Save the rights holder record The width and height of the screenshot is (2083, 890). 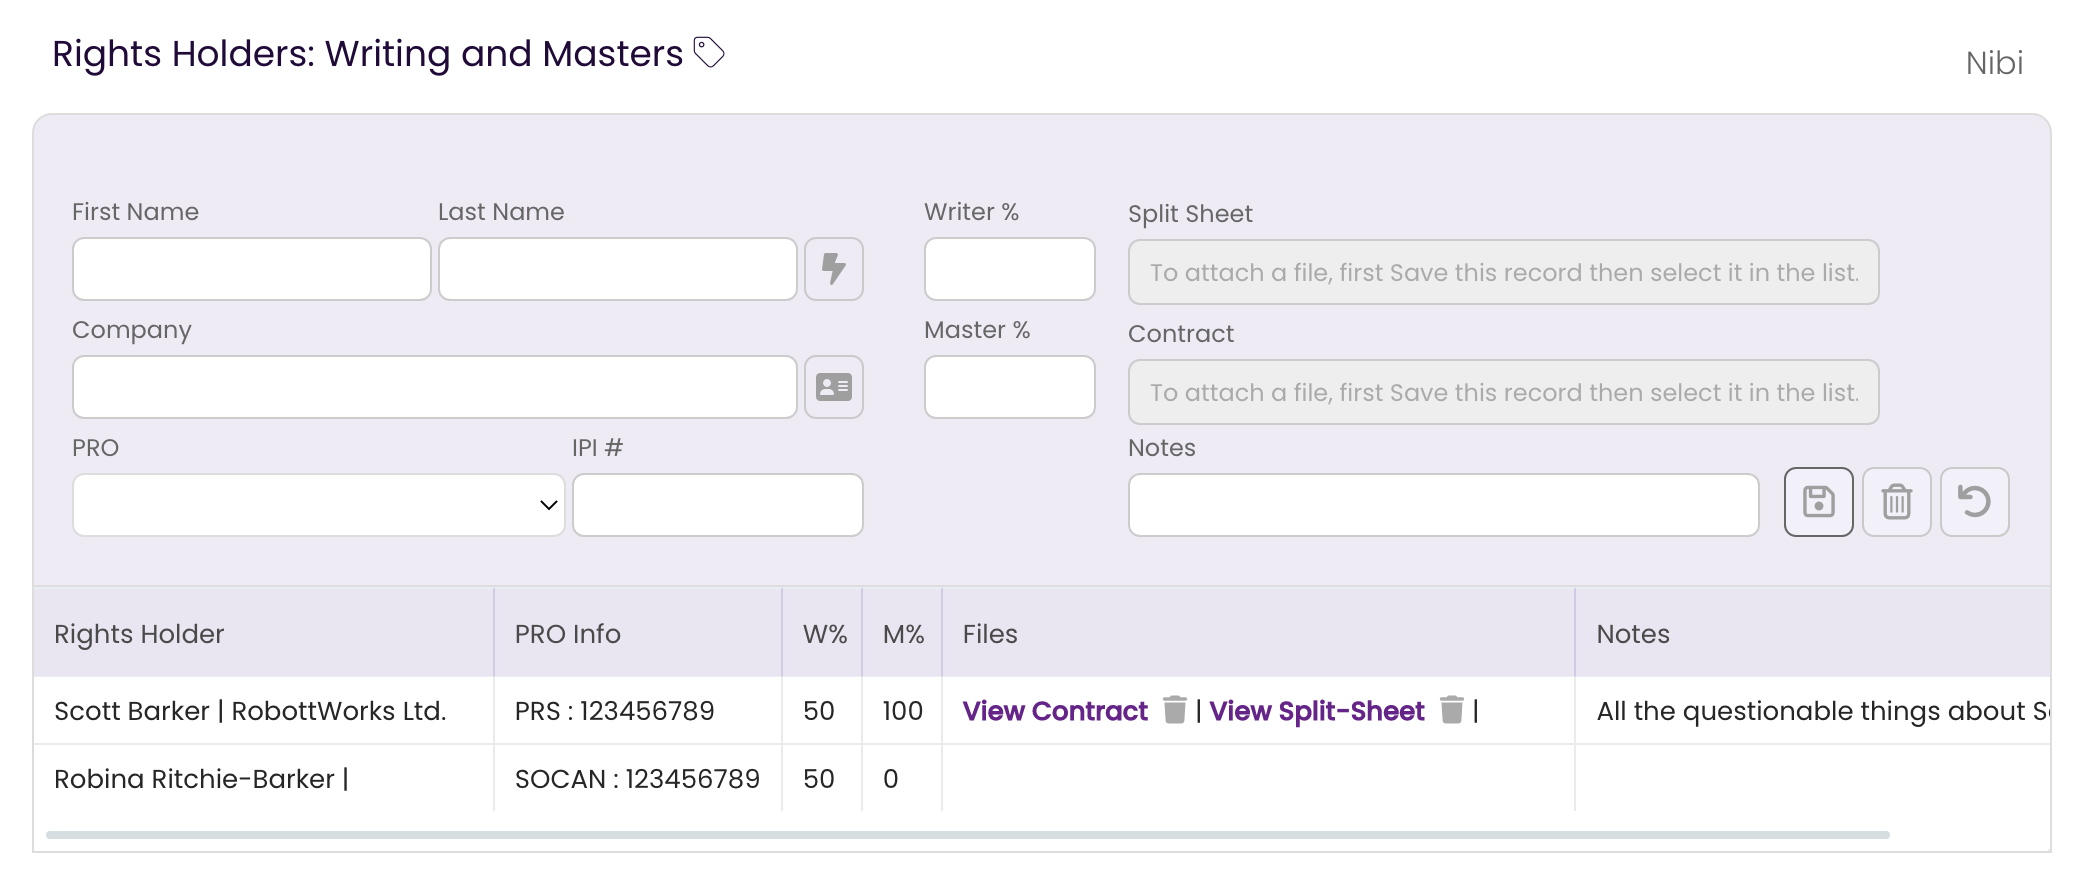[1818, 502]
